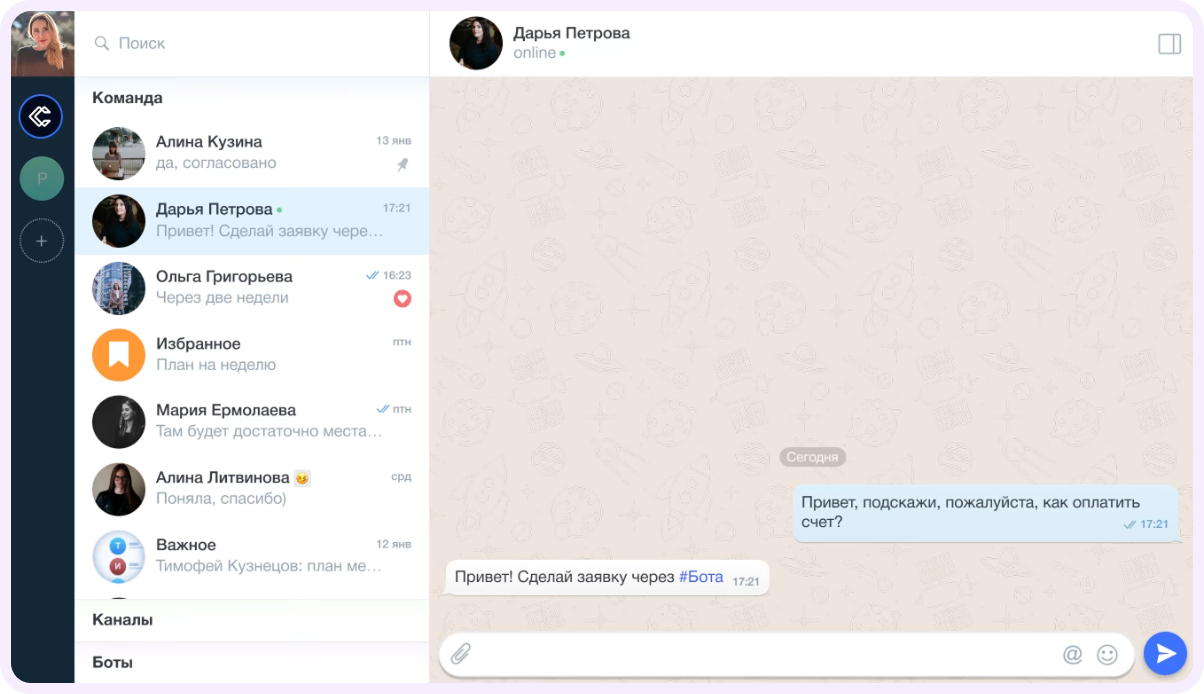Attach a file with the paperclip icon
The width and height of the screenshot is (1204, 694).
pyautogui.click(x=461, y=654)
